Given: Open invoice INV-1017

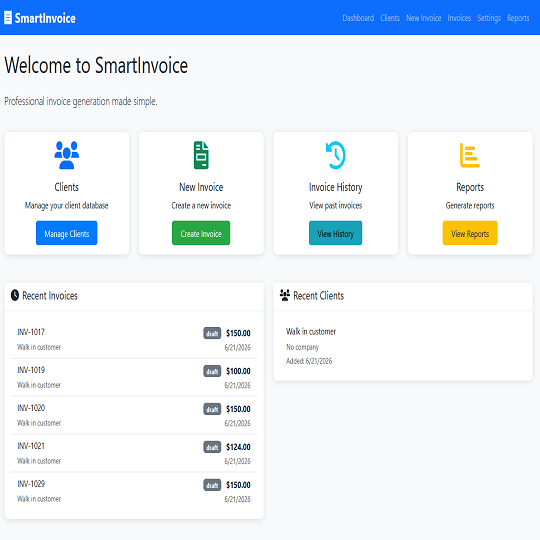Looking at the screenshot, I should (134, 340).
